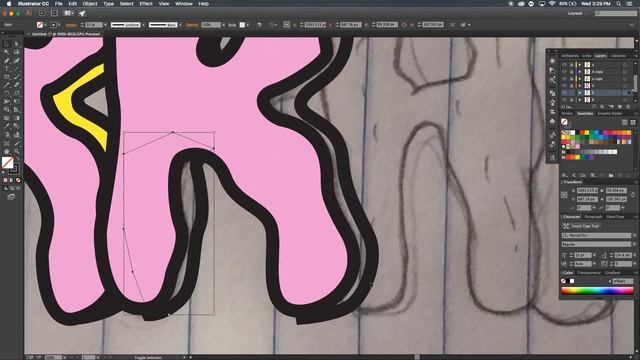640x360 pixels.
Task: Click the Opacity label in Control bar
Action: [191, 25]
